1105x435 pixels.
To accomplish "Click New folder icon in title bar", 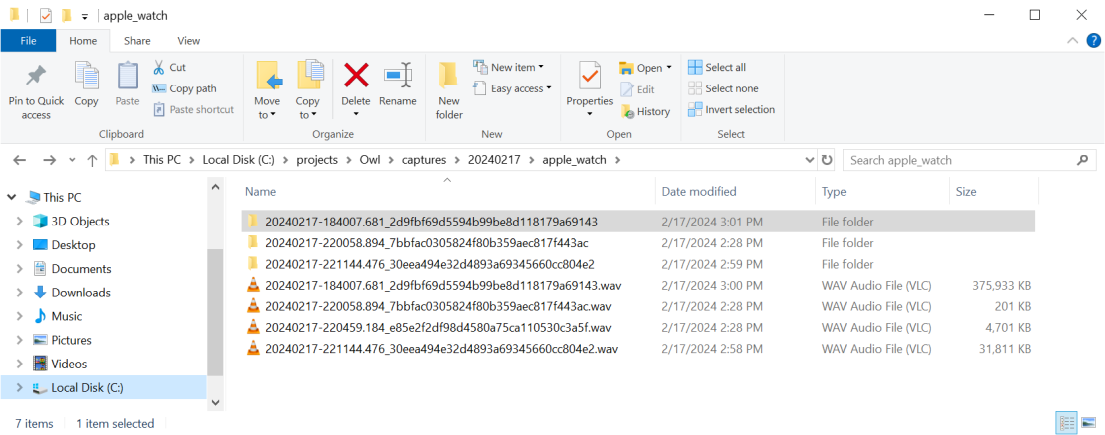I will click(x=66, y=16).
